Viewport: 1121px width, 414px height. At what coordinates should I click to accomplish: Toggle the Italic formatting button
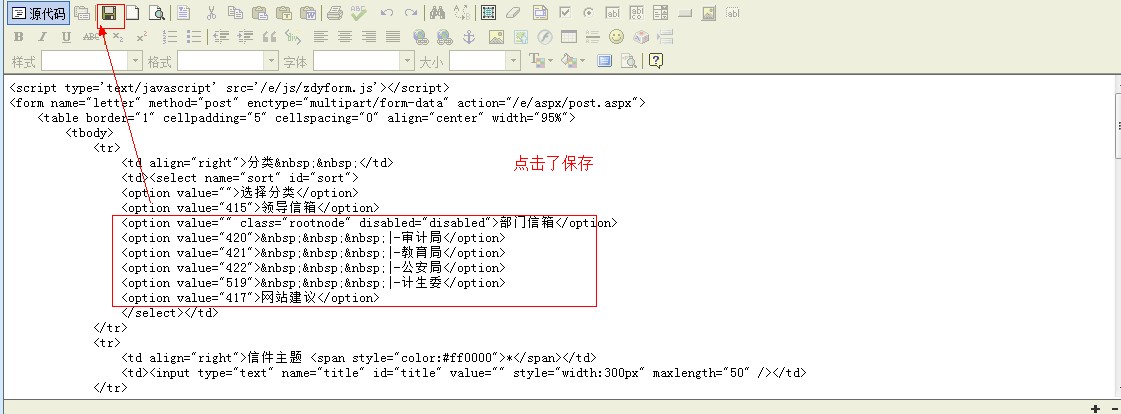pyautogui.click(x=43, y=37)
